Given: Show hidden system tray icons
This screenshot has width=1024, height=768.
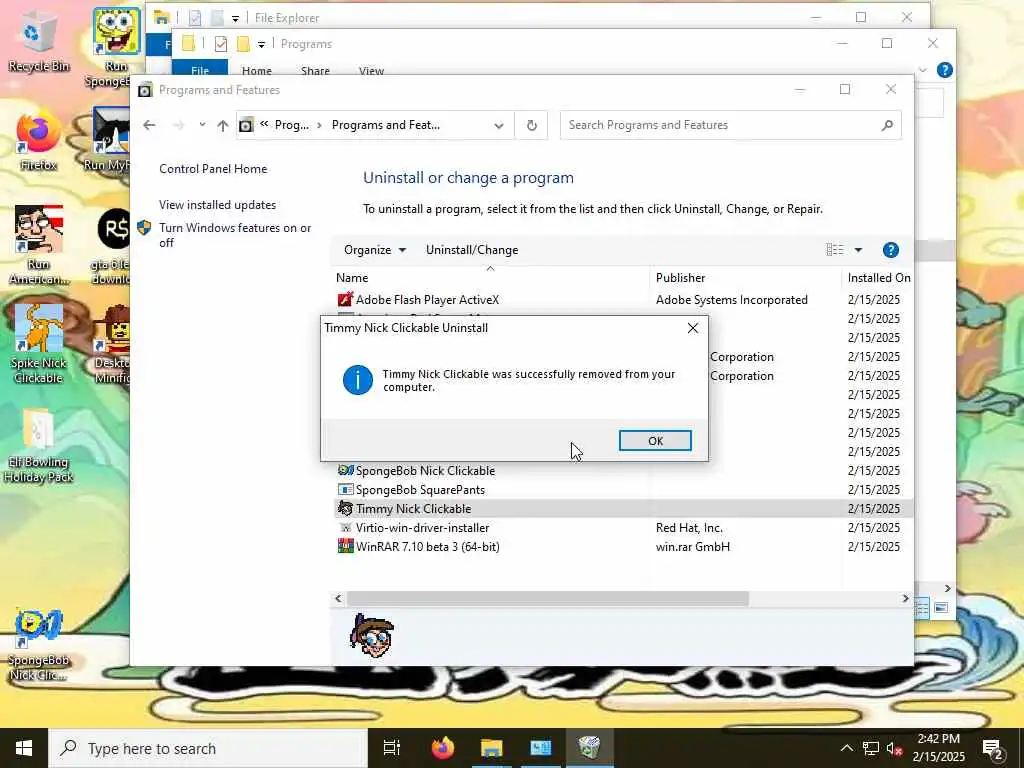Looking at the screenshot, I should 846,748.
